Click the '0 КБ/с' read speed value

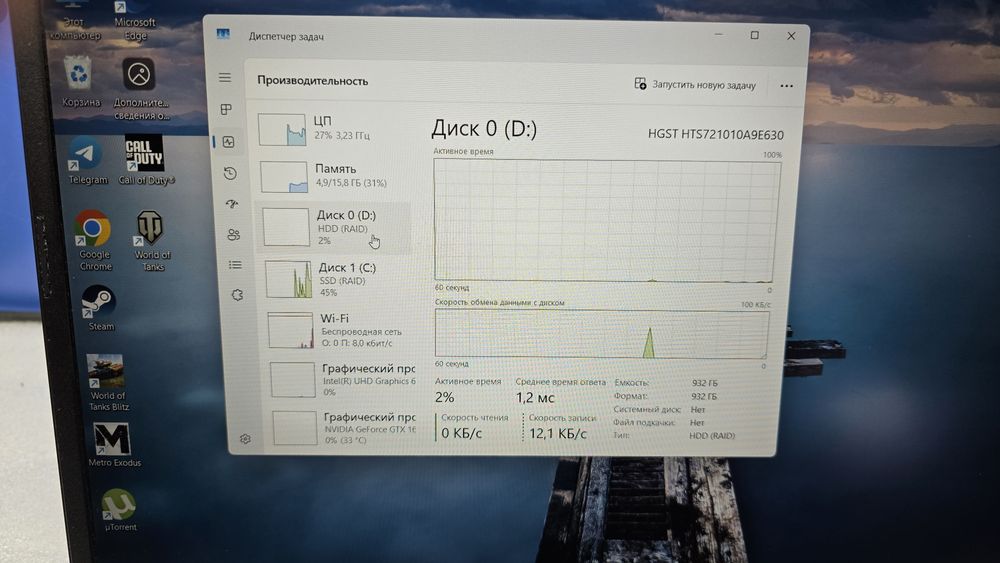tap(462, 433)
